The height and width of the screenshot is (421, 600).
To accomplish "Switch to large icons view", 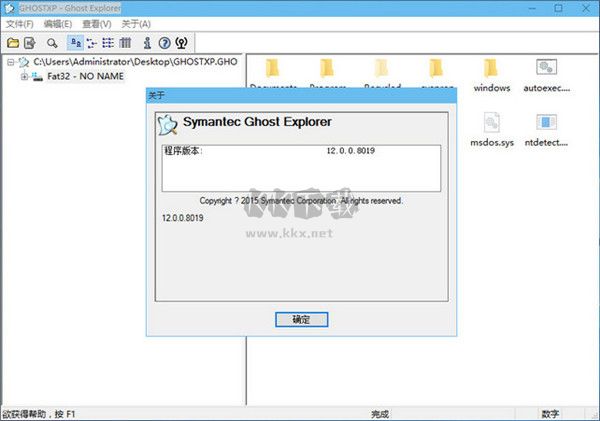I will [75, 43].
